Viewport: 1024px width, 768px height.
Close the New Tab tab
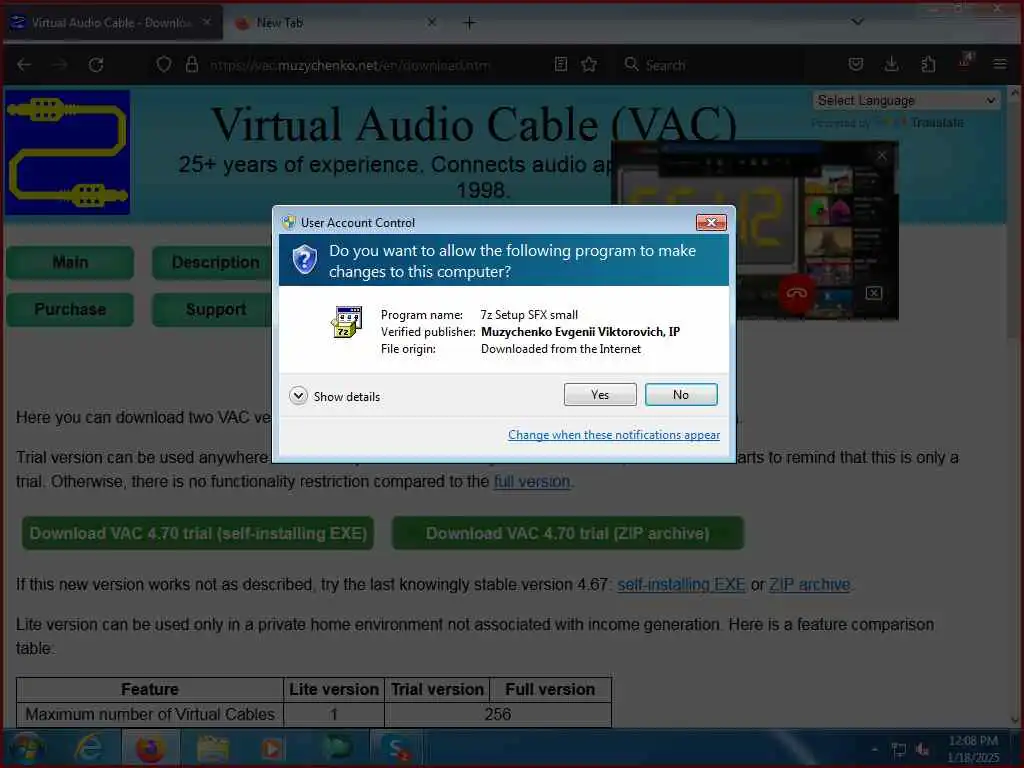coord(432,22)
